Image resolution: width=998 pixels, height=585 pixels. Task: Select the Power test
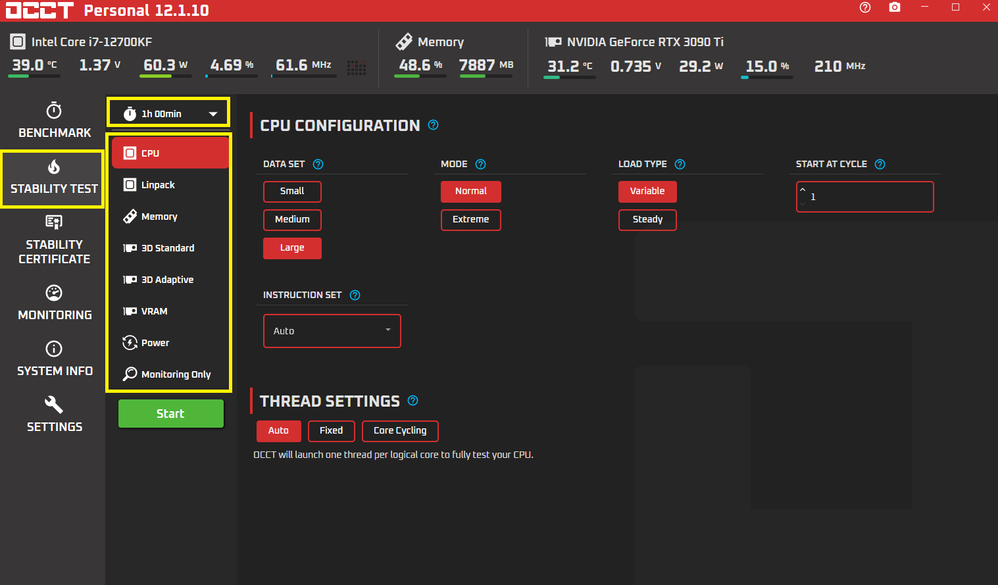point(169,342)
